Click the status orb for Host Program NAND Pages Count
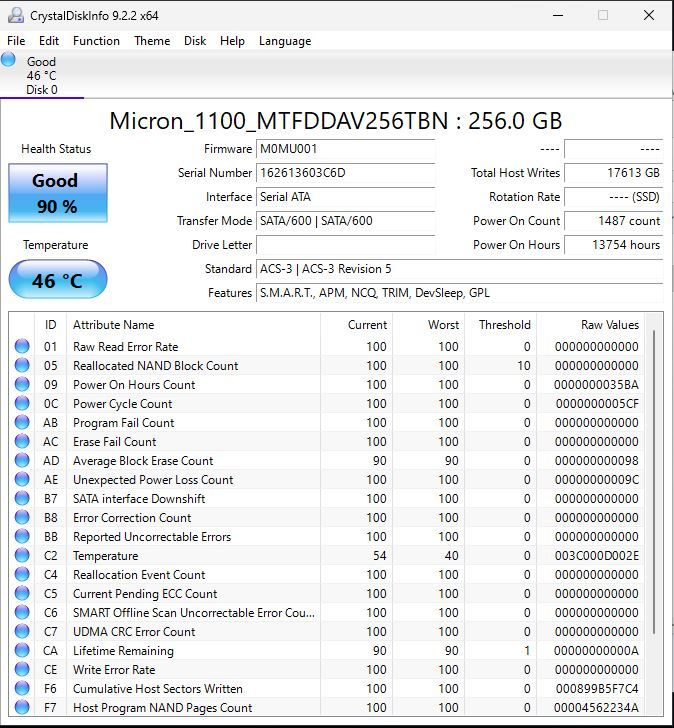Viewport: 674px width, 728px height. pos(22,707)
